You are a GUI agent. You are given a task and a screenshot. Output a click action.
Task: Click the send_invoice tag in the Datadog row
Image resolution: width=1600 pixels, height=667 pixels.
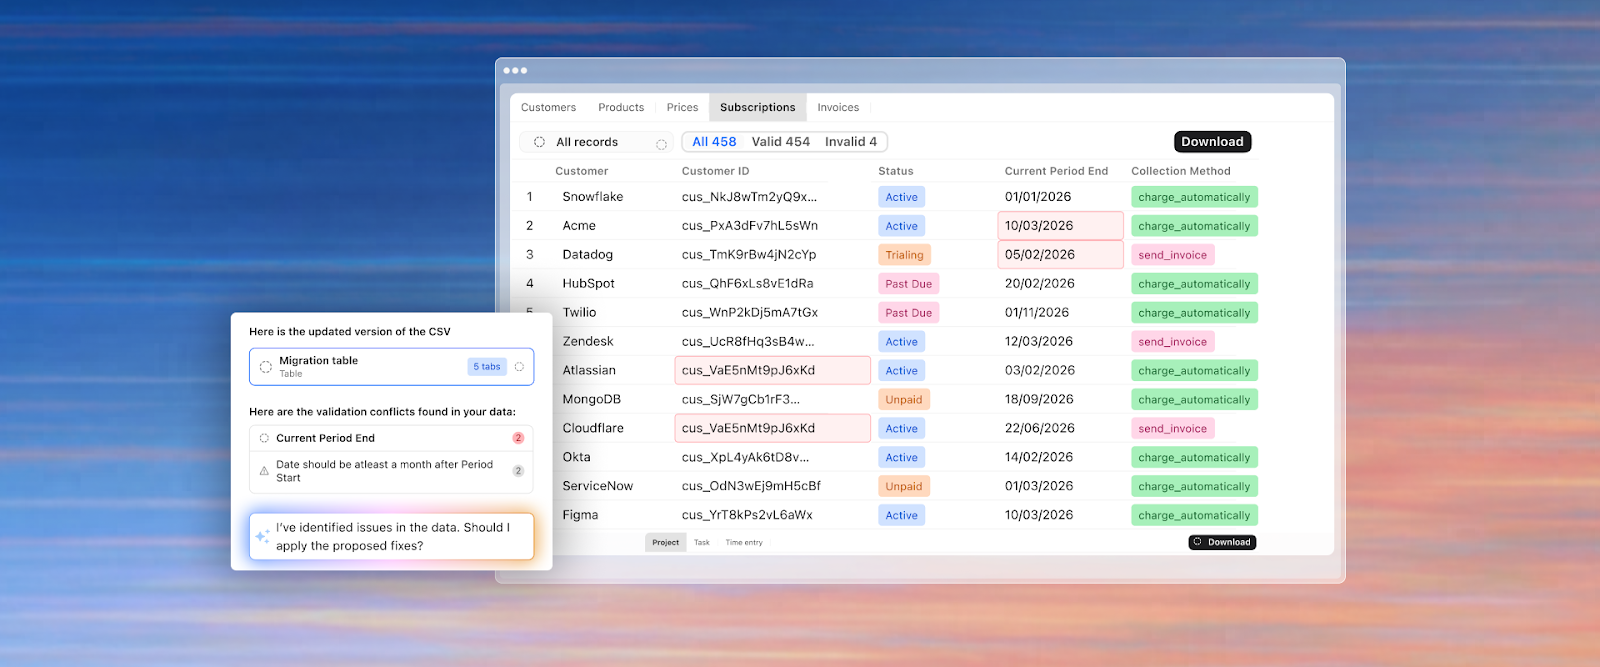(x=1172, y=255)
